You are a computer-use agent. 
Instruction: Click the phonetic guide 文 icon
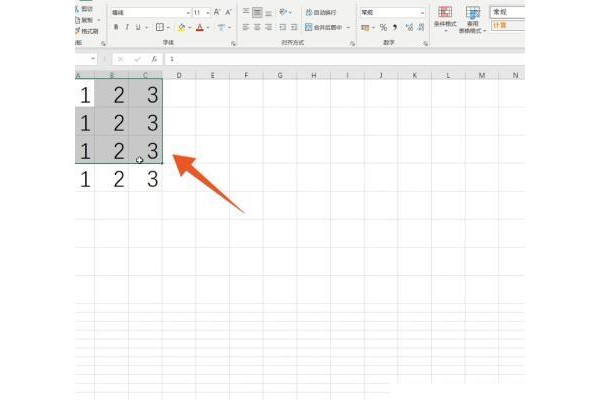(x=221, y=27)
